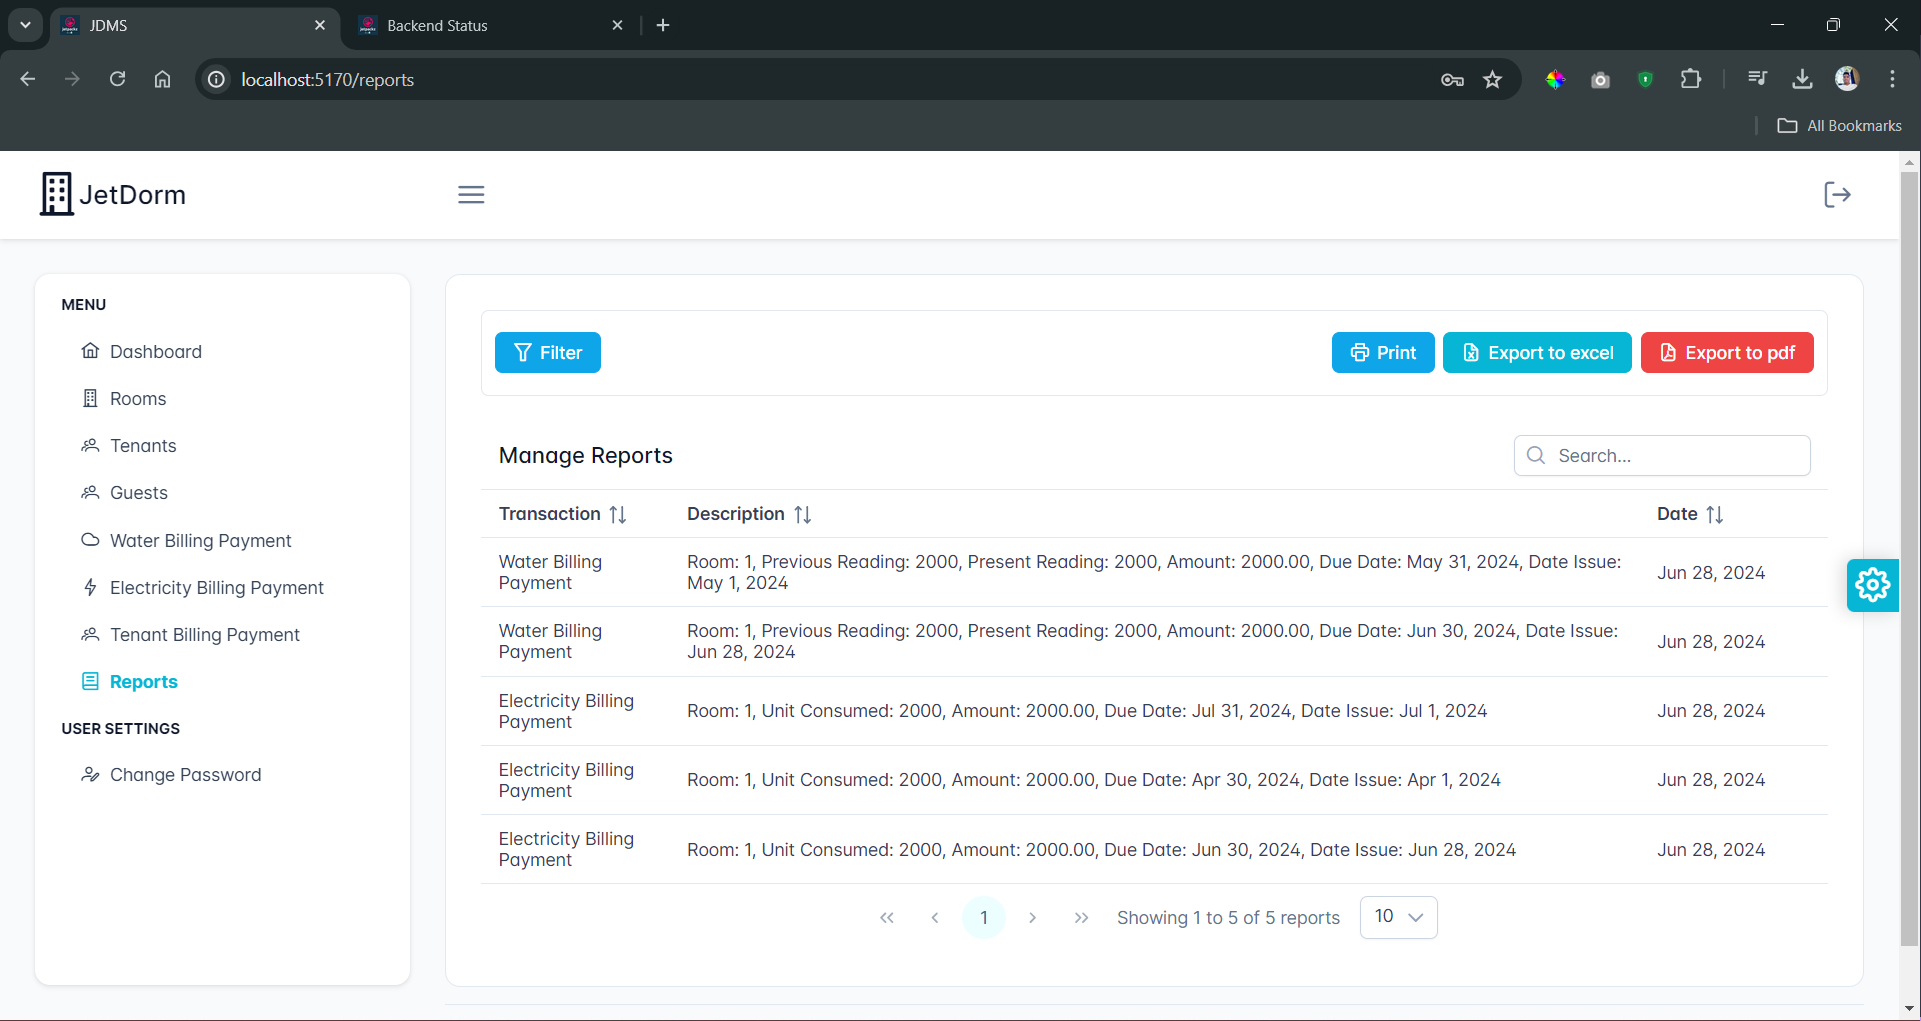Bookmark this page with star icon
The width and height of the screenshot is (1921, 1021).
[x=1493, y=80]
